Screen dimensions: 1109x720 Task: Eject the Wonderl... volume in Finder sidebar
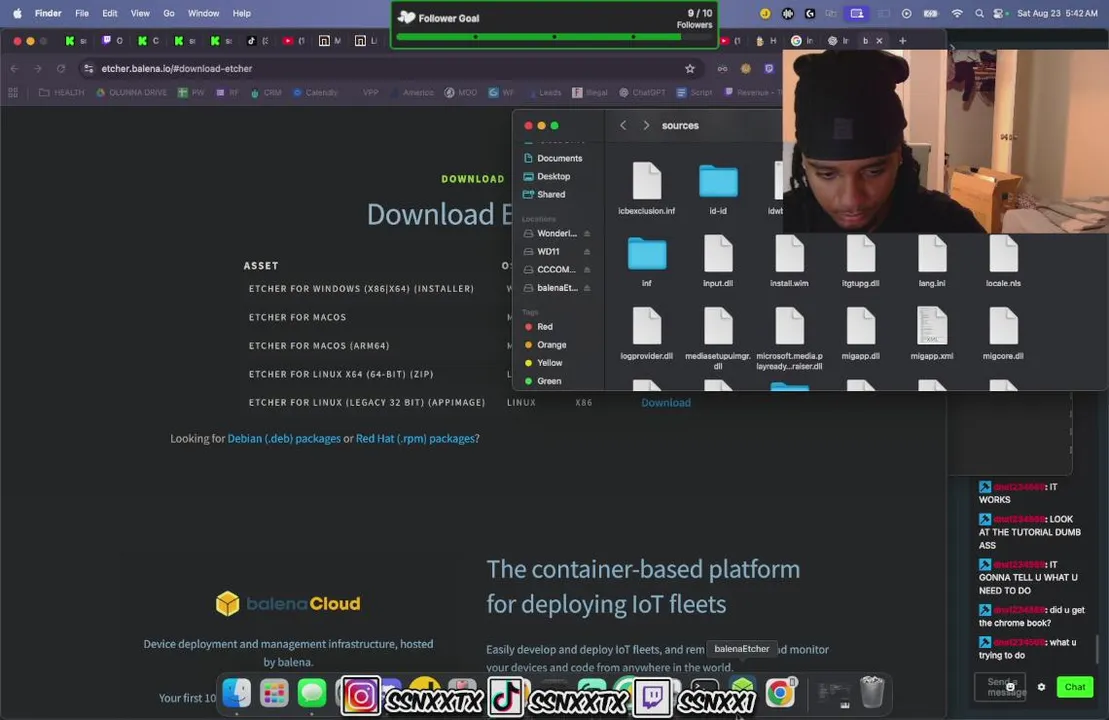(x=587, y=233)
